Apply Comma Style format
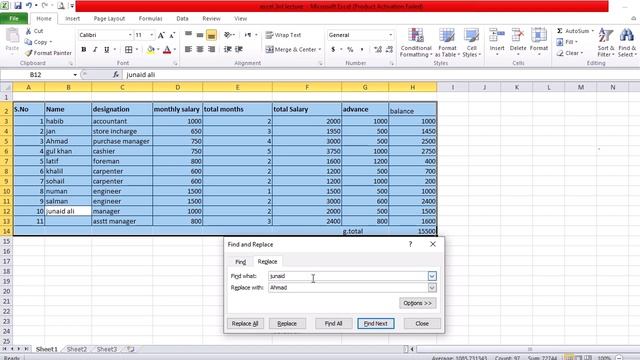Image resolution: width=640 pixels, height=360 pixels. (x=362, y=49)
